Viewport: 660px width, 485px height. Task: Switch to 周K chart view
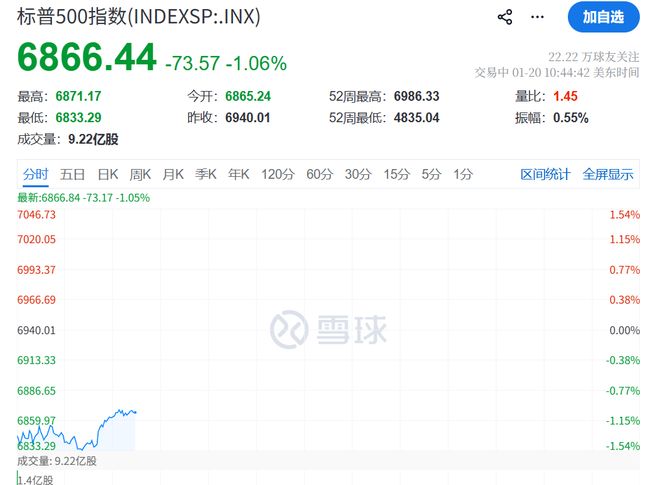pyautogui.click(x=140, y=174)
